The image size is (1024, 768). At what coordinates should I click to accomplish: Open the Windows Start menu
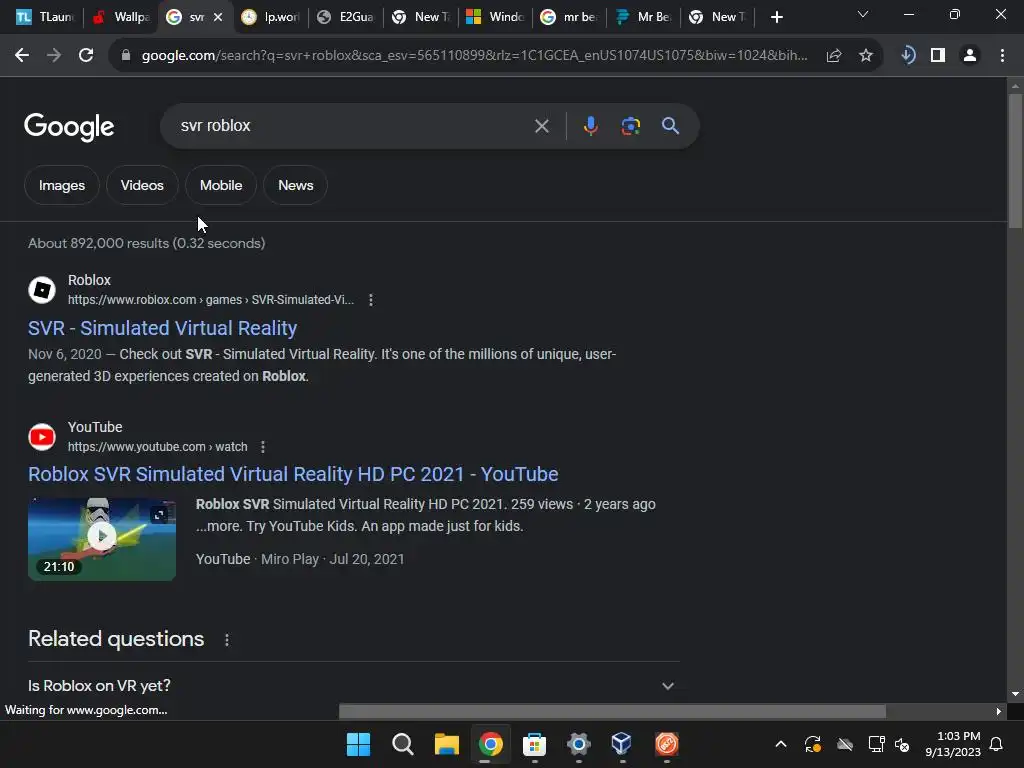point(358,744)
